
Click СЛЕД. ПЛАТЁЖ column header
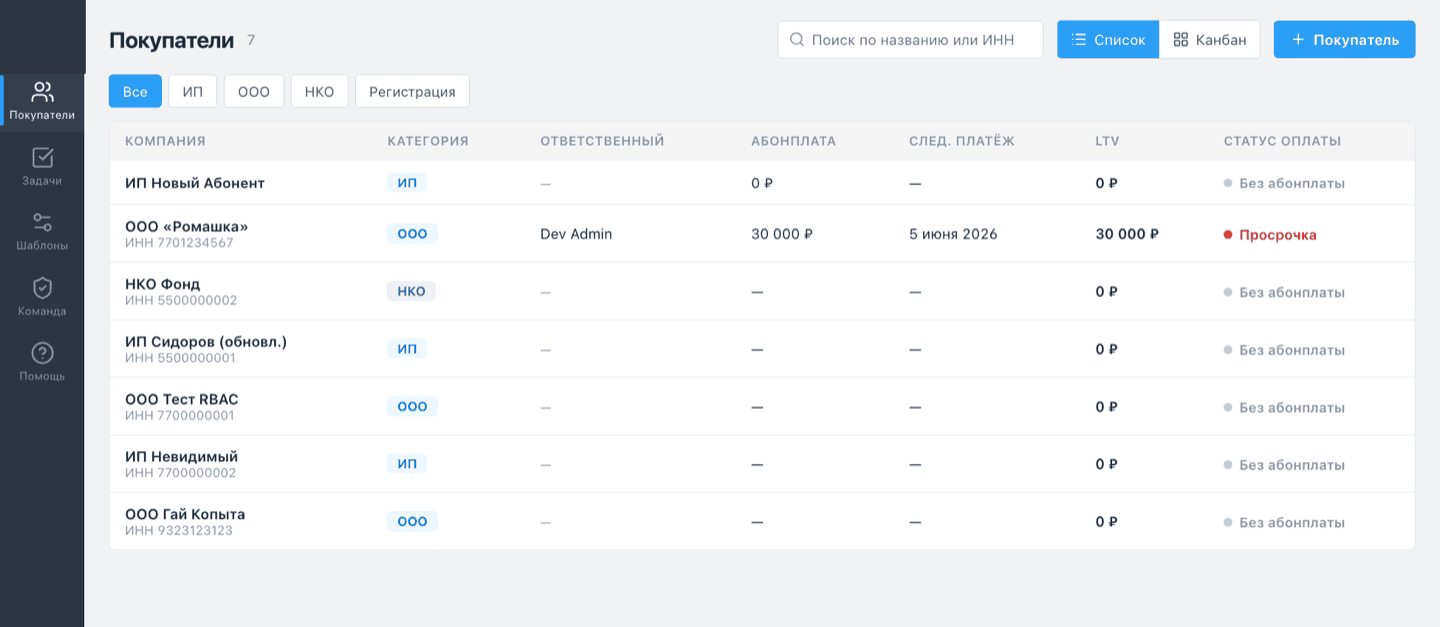(962, 141)
